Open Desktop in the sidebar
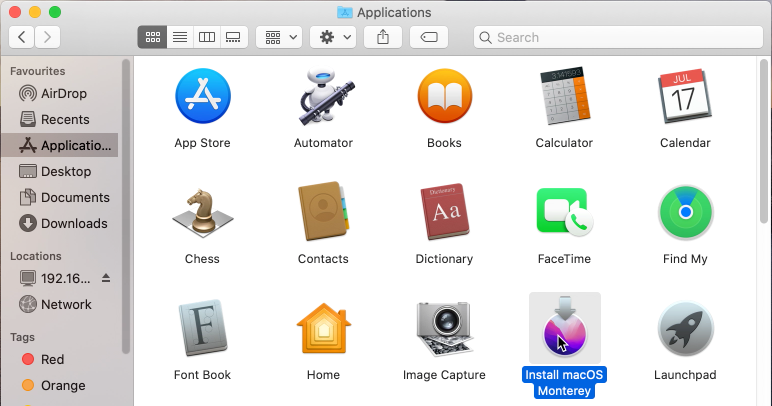Viewport: 772px width, 406px height. pos(60,171)
